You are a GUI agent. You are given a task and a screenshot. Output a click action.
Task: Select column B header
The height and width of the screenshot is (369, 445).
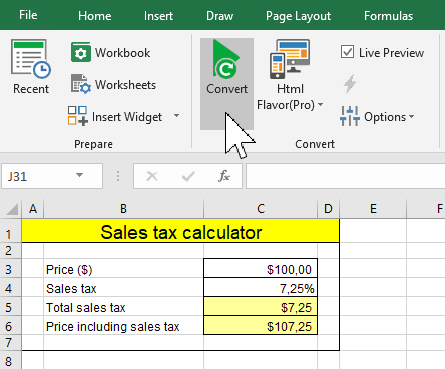[x=123, y=209]
